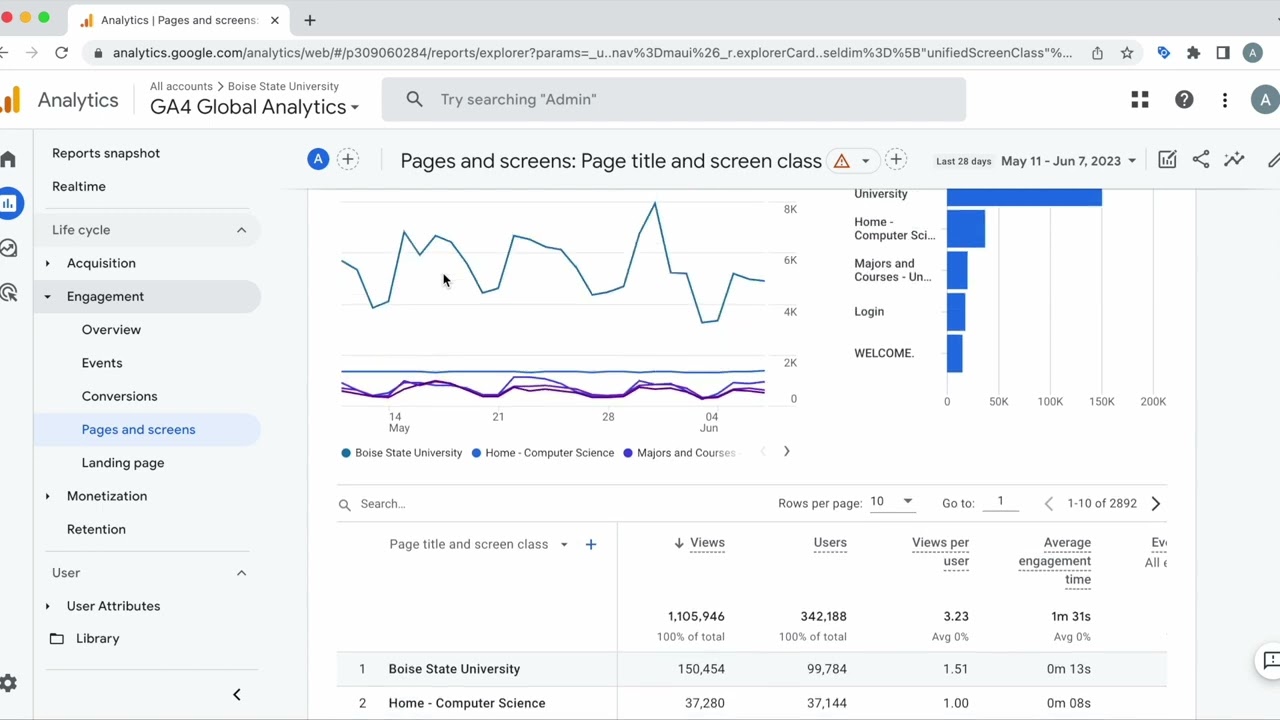Click the Customize report icon

pos(1167,160)
